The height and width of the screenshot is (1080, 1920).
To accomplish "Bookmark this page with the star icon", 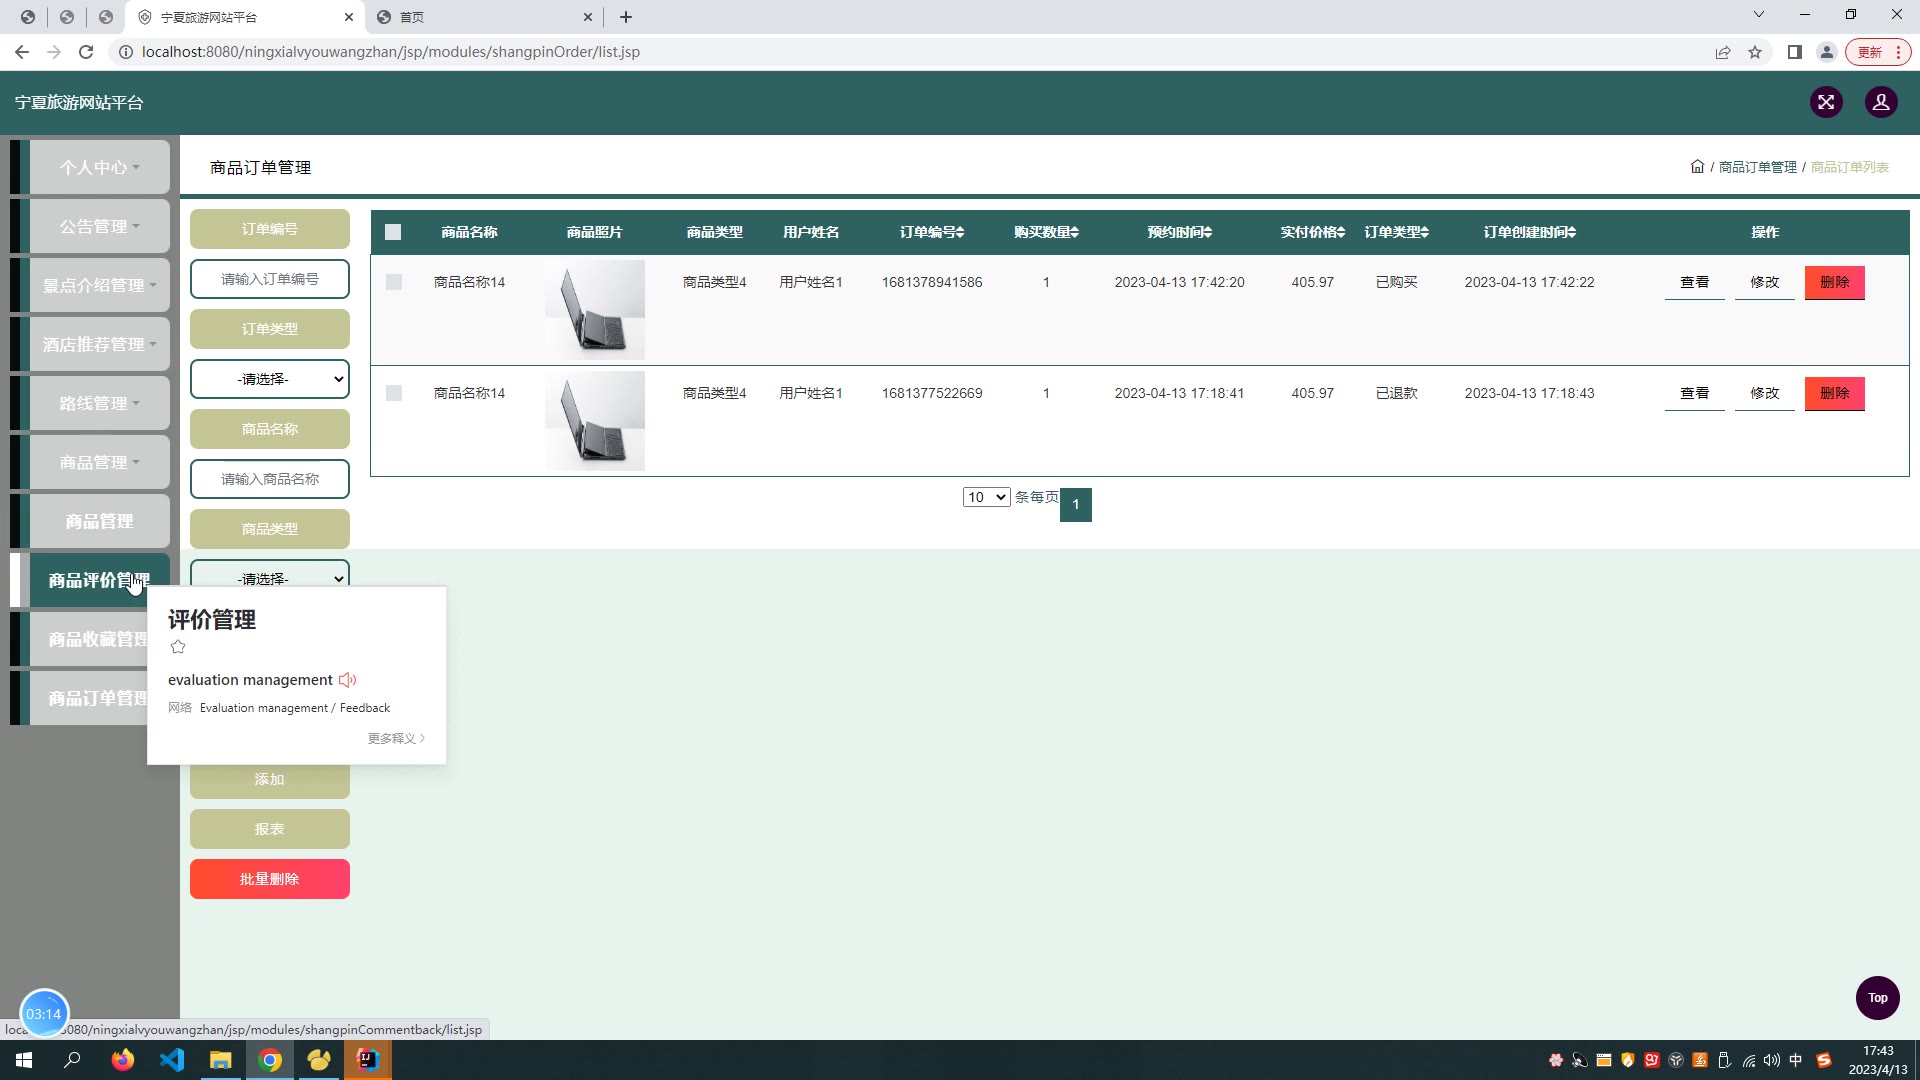I will pyautogui.click(x=1755, y=52).
